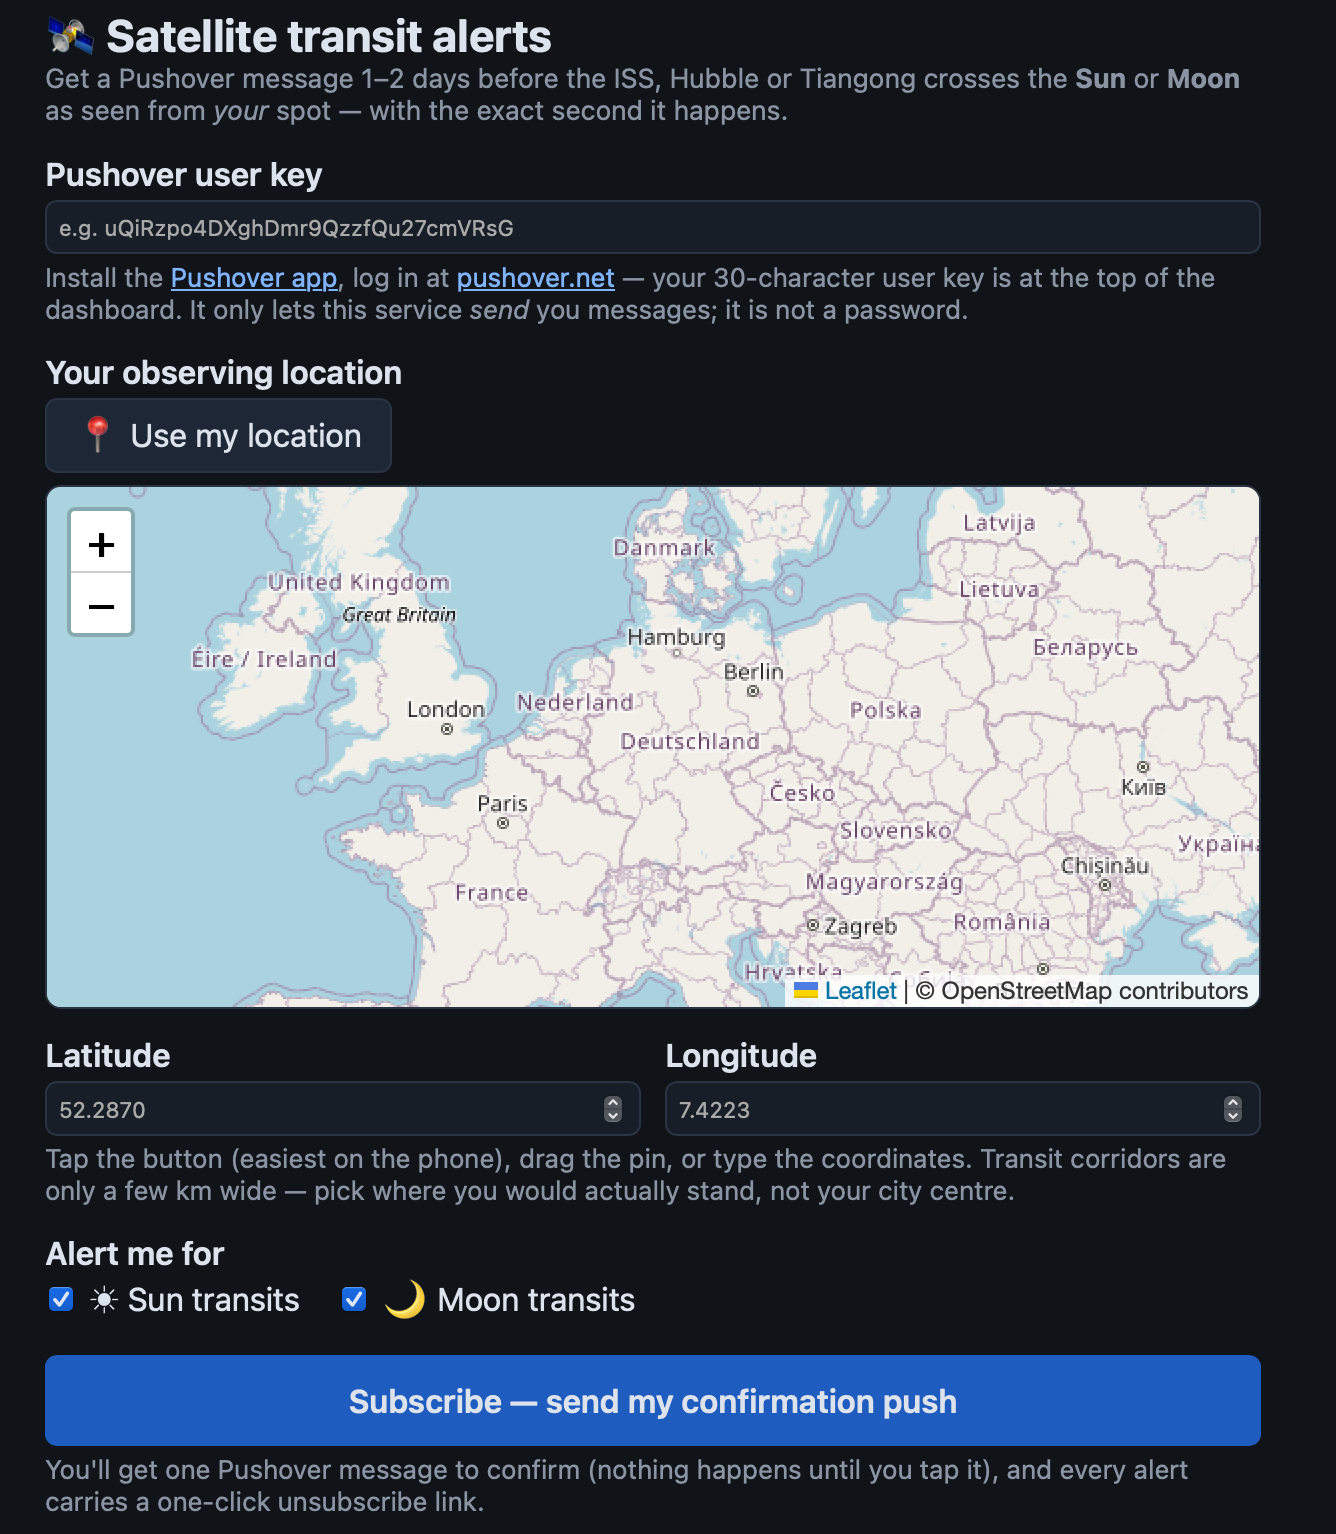Click the Ukraine flag in map attribution

pos(806,991)
